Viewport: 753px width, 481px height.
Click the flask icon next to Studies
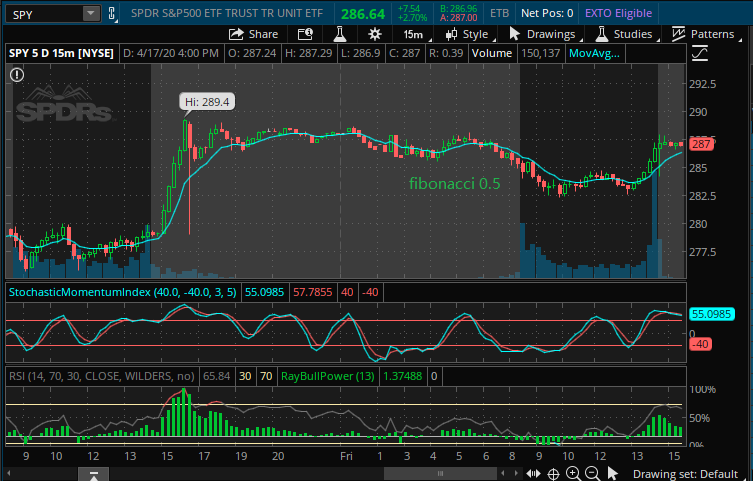[x=601, y=34]
